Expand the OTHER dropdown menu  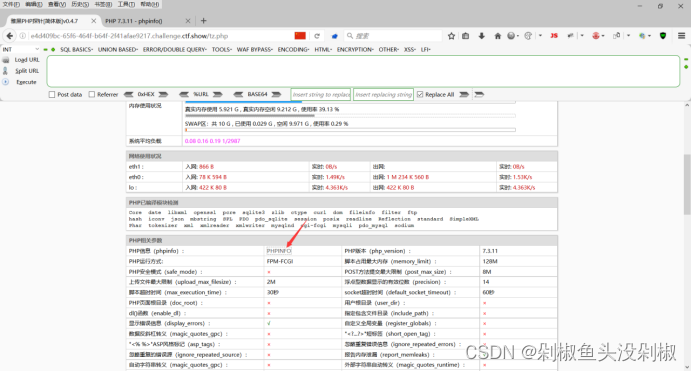[389, 49]
